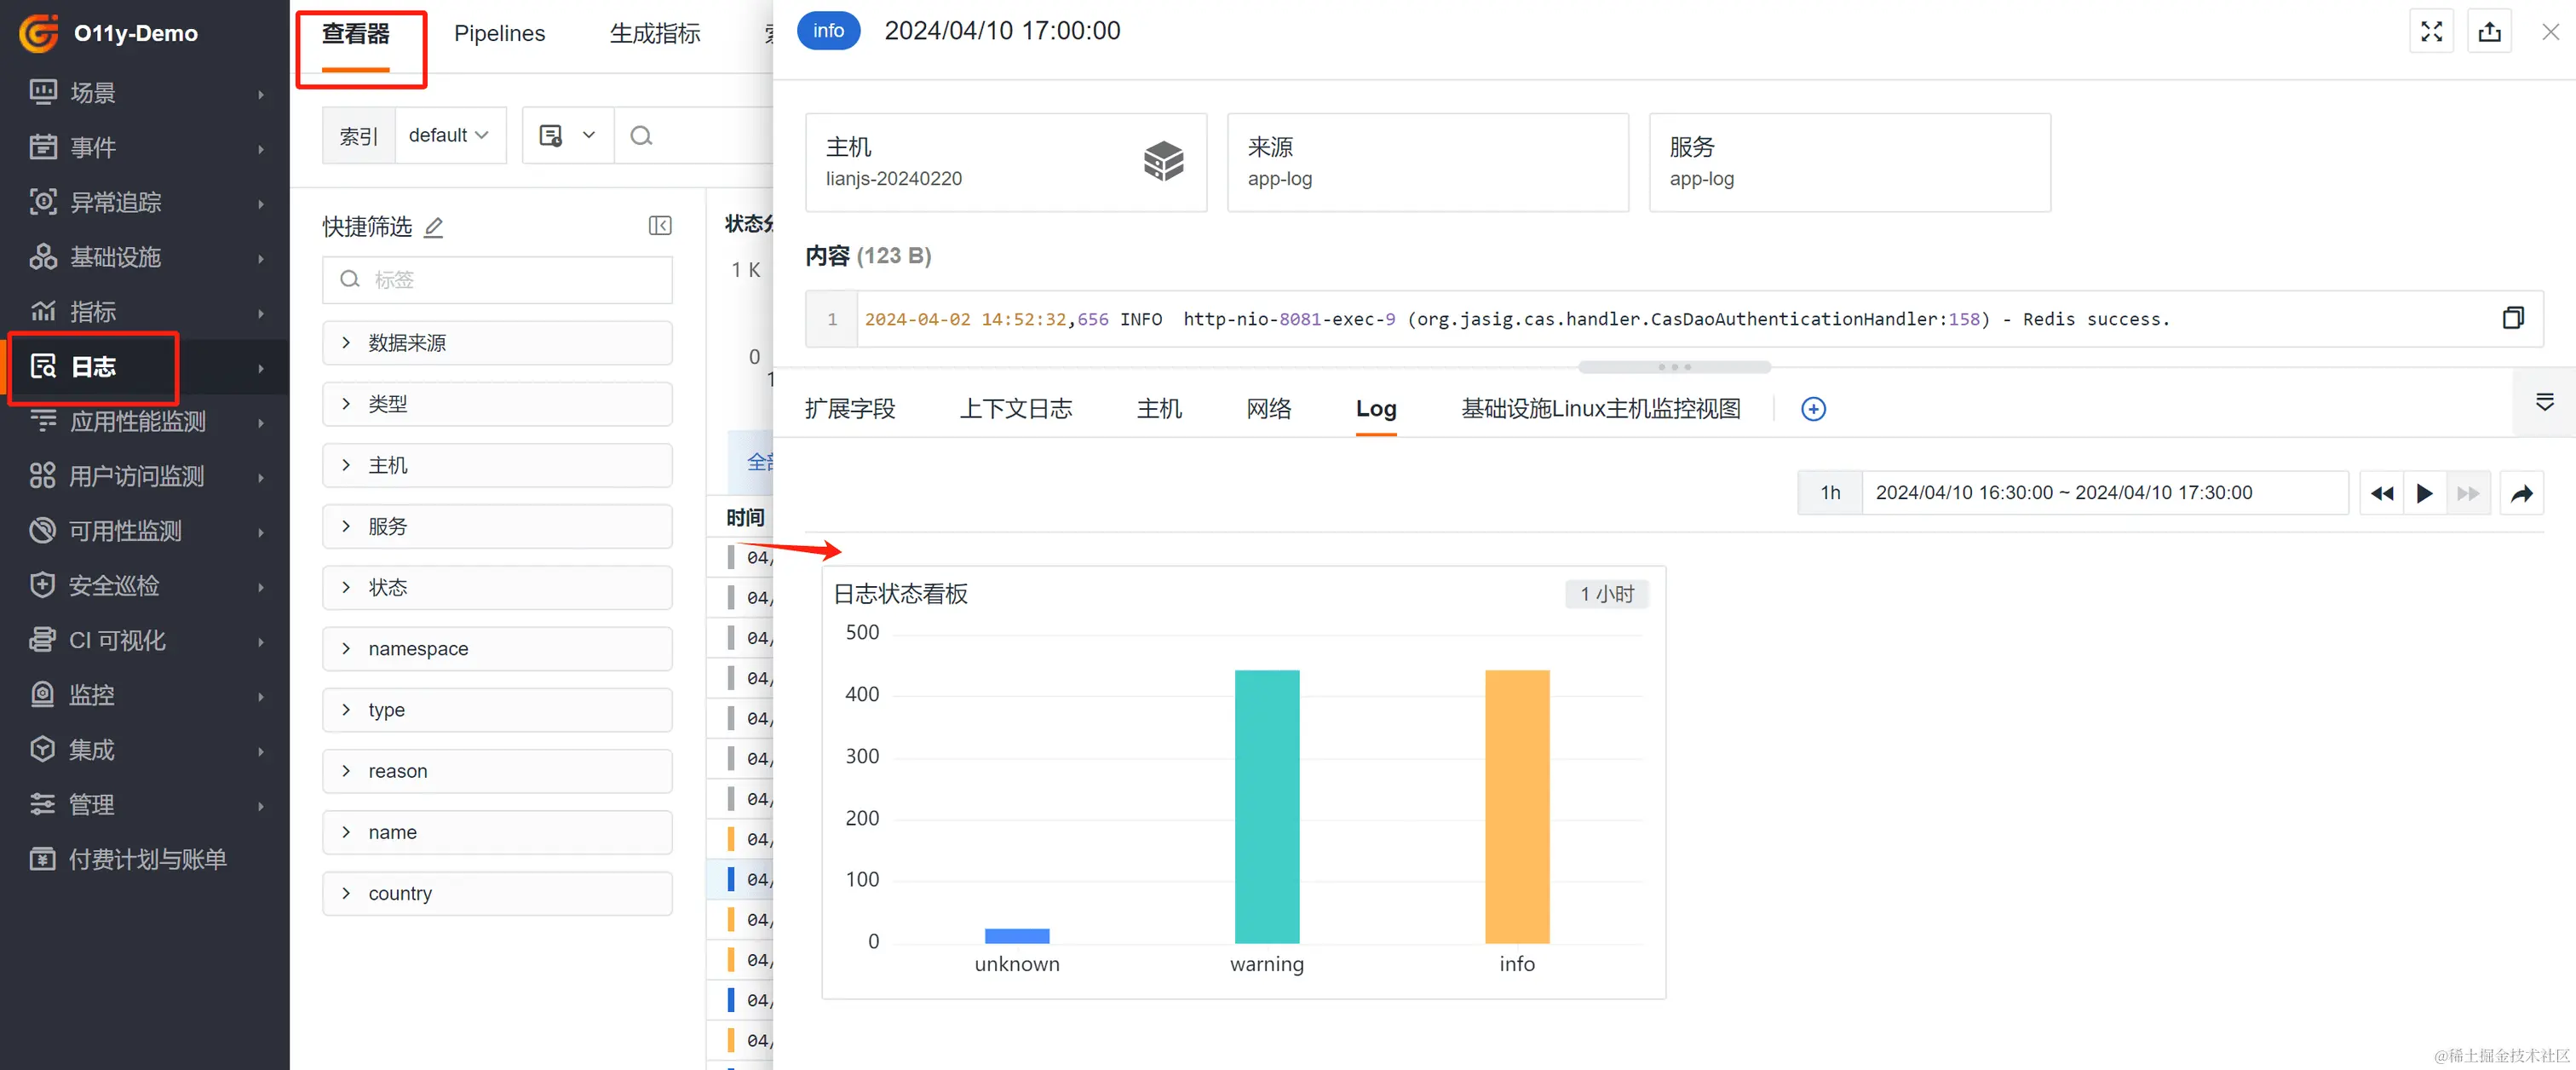Click the edit pencil next to 快捷筛选

pos(433,227)
